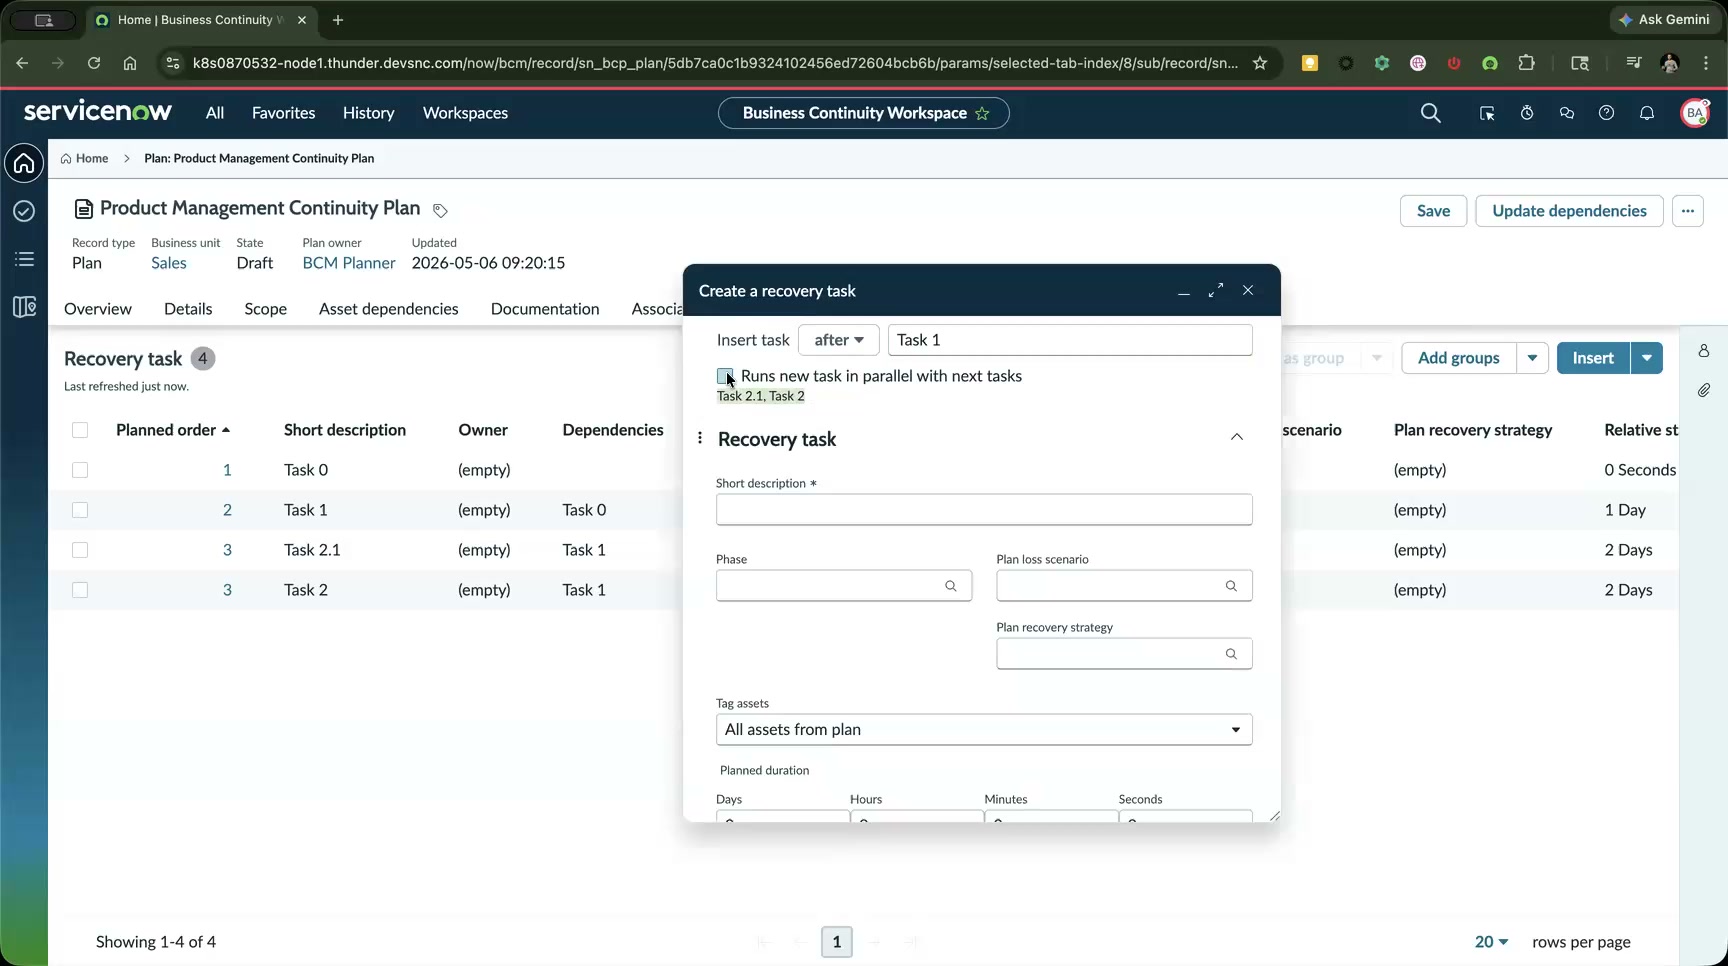Click the Plan loss scenario lookup magnifier
Screen dimensions: 1728x966
click(1231, 586)
